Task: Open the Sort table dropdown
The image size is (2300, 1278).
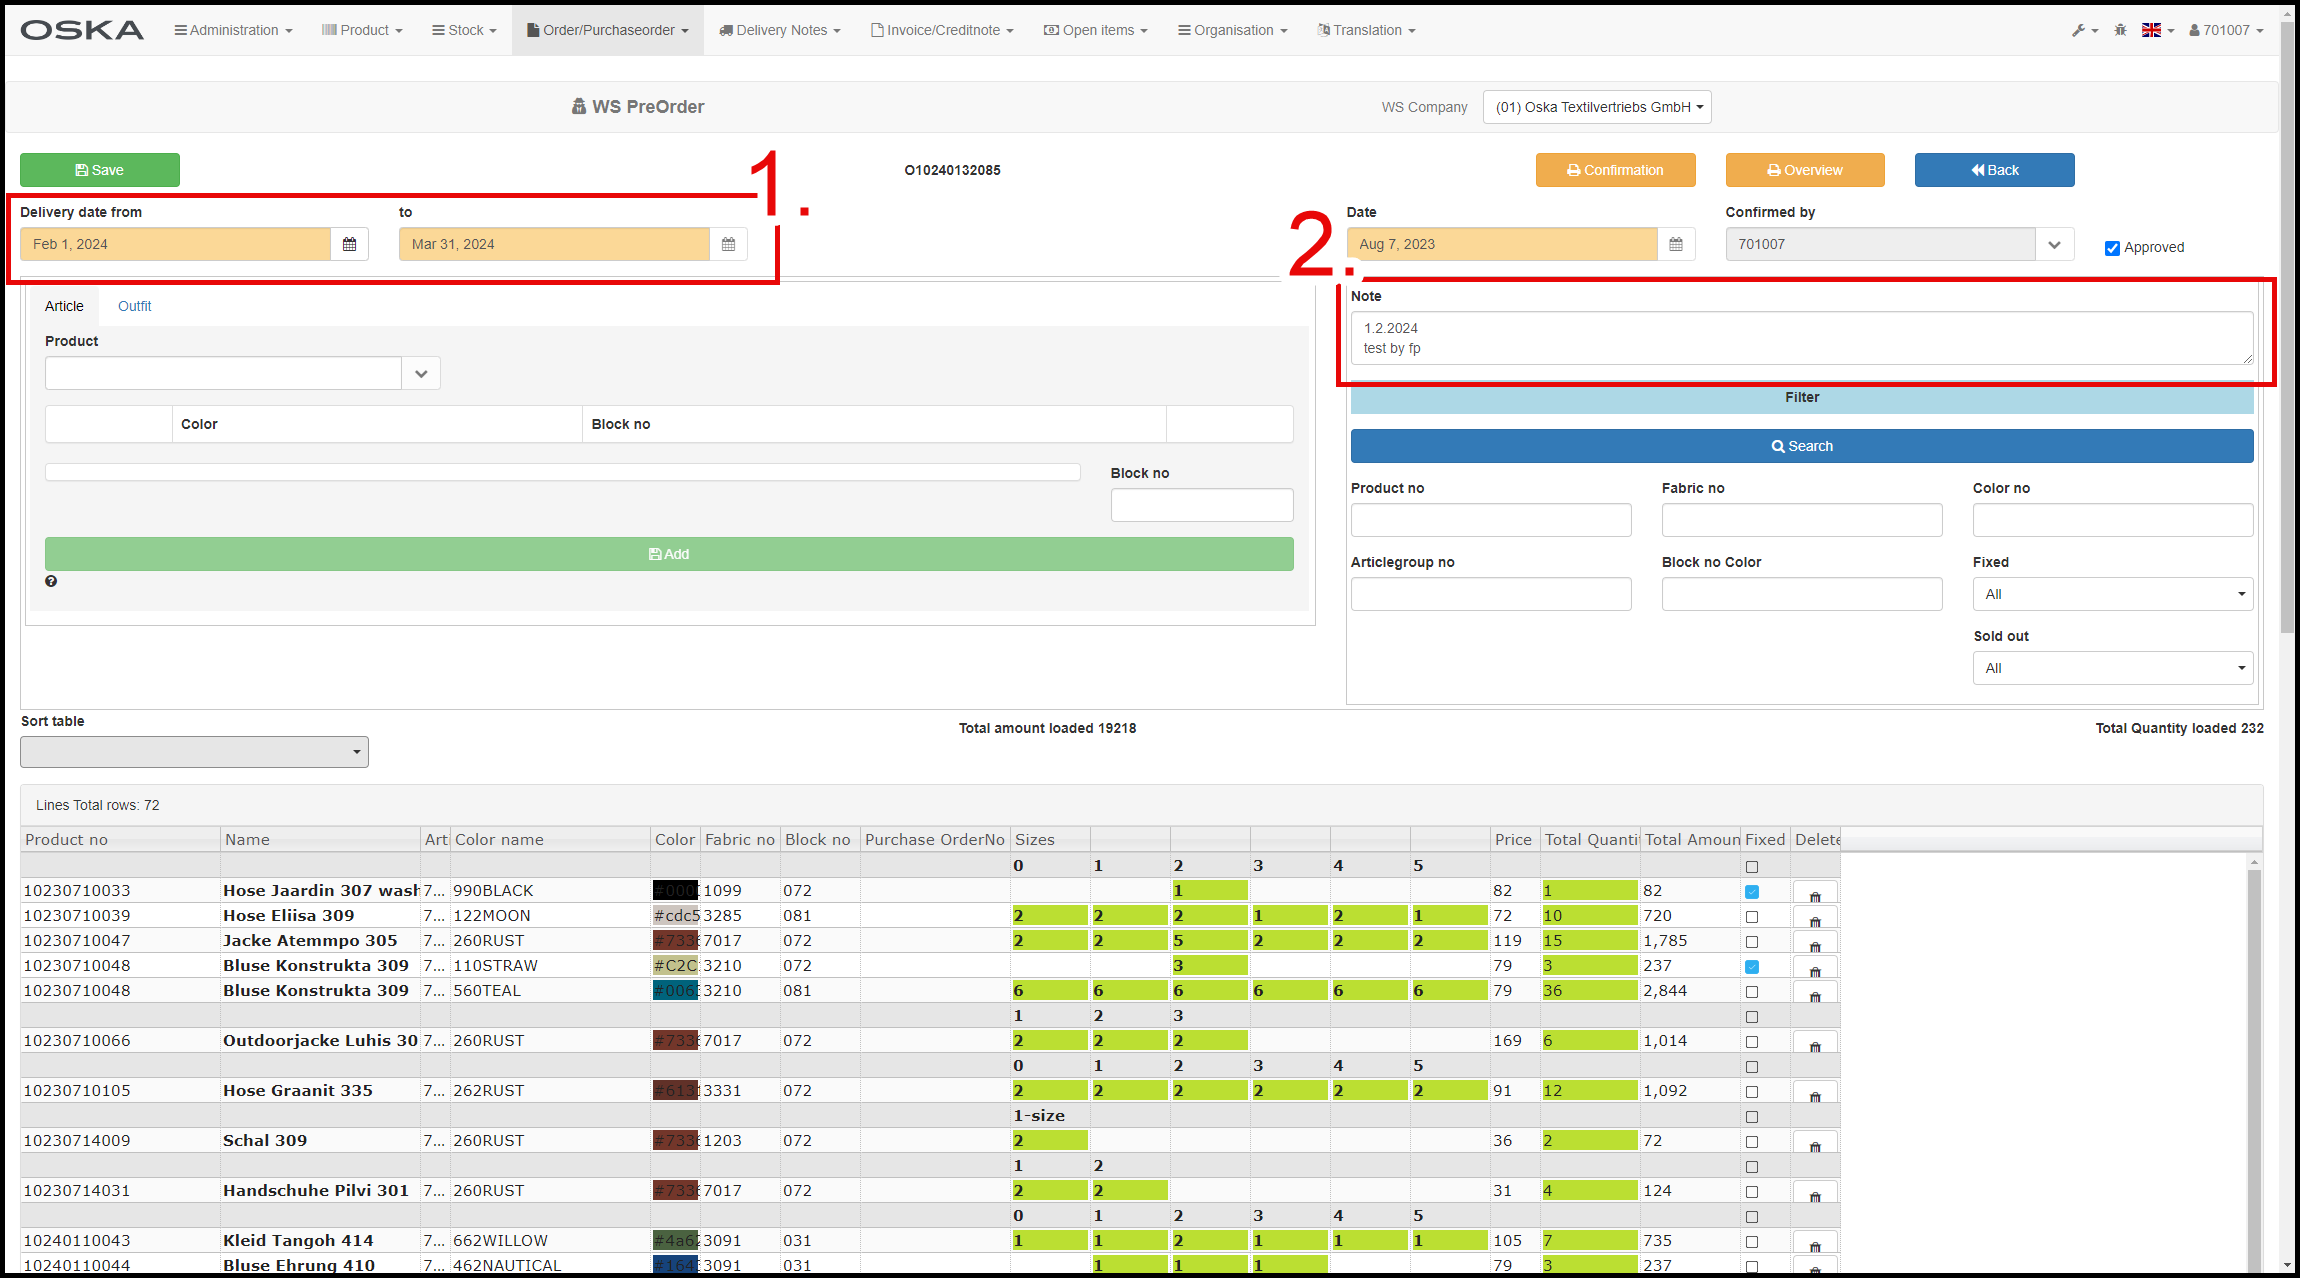Action: [x=194, y=752]
